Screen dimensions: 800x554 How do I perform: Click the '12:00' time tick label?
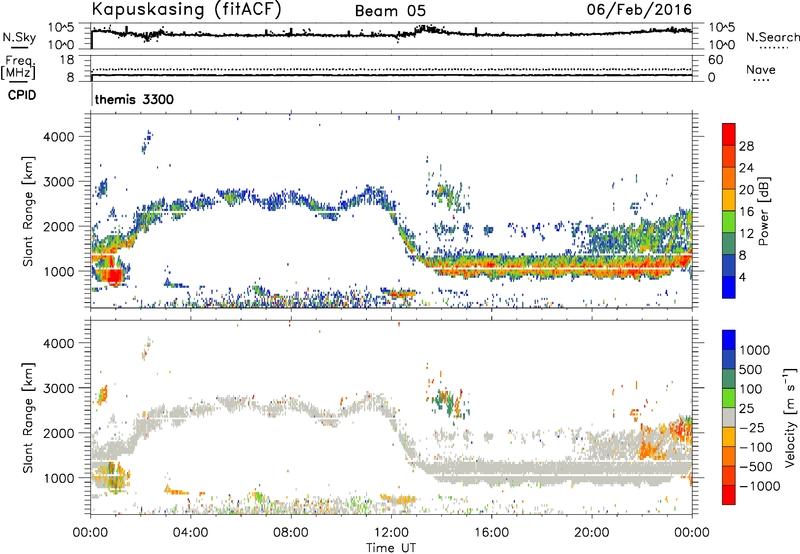pos(391,533)
